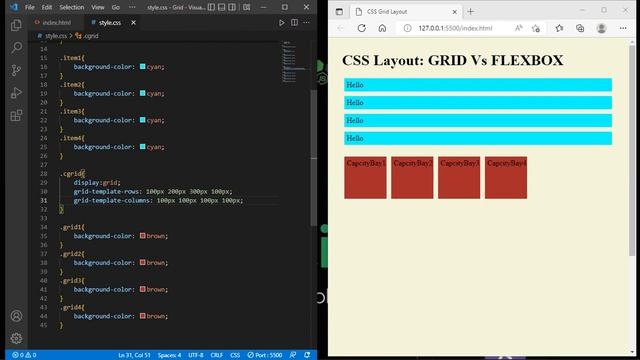640x360 pixels.
Task: Open the Manage gear menu in VS Code
Action: point(16,338)
